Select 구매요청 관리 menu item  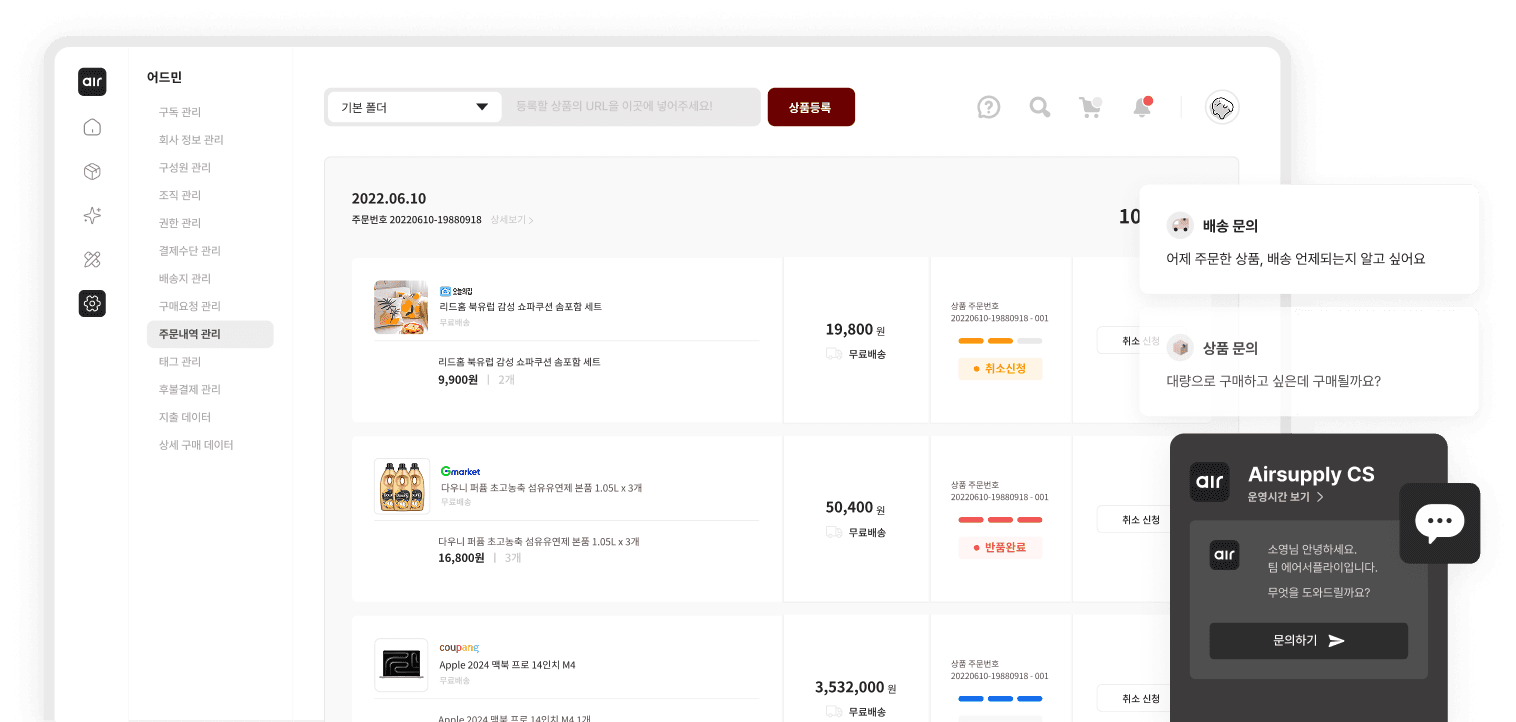190,306
